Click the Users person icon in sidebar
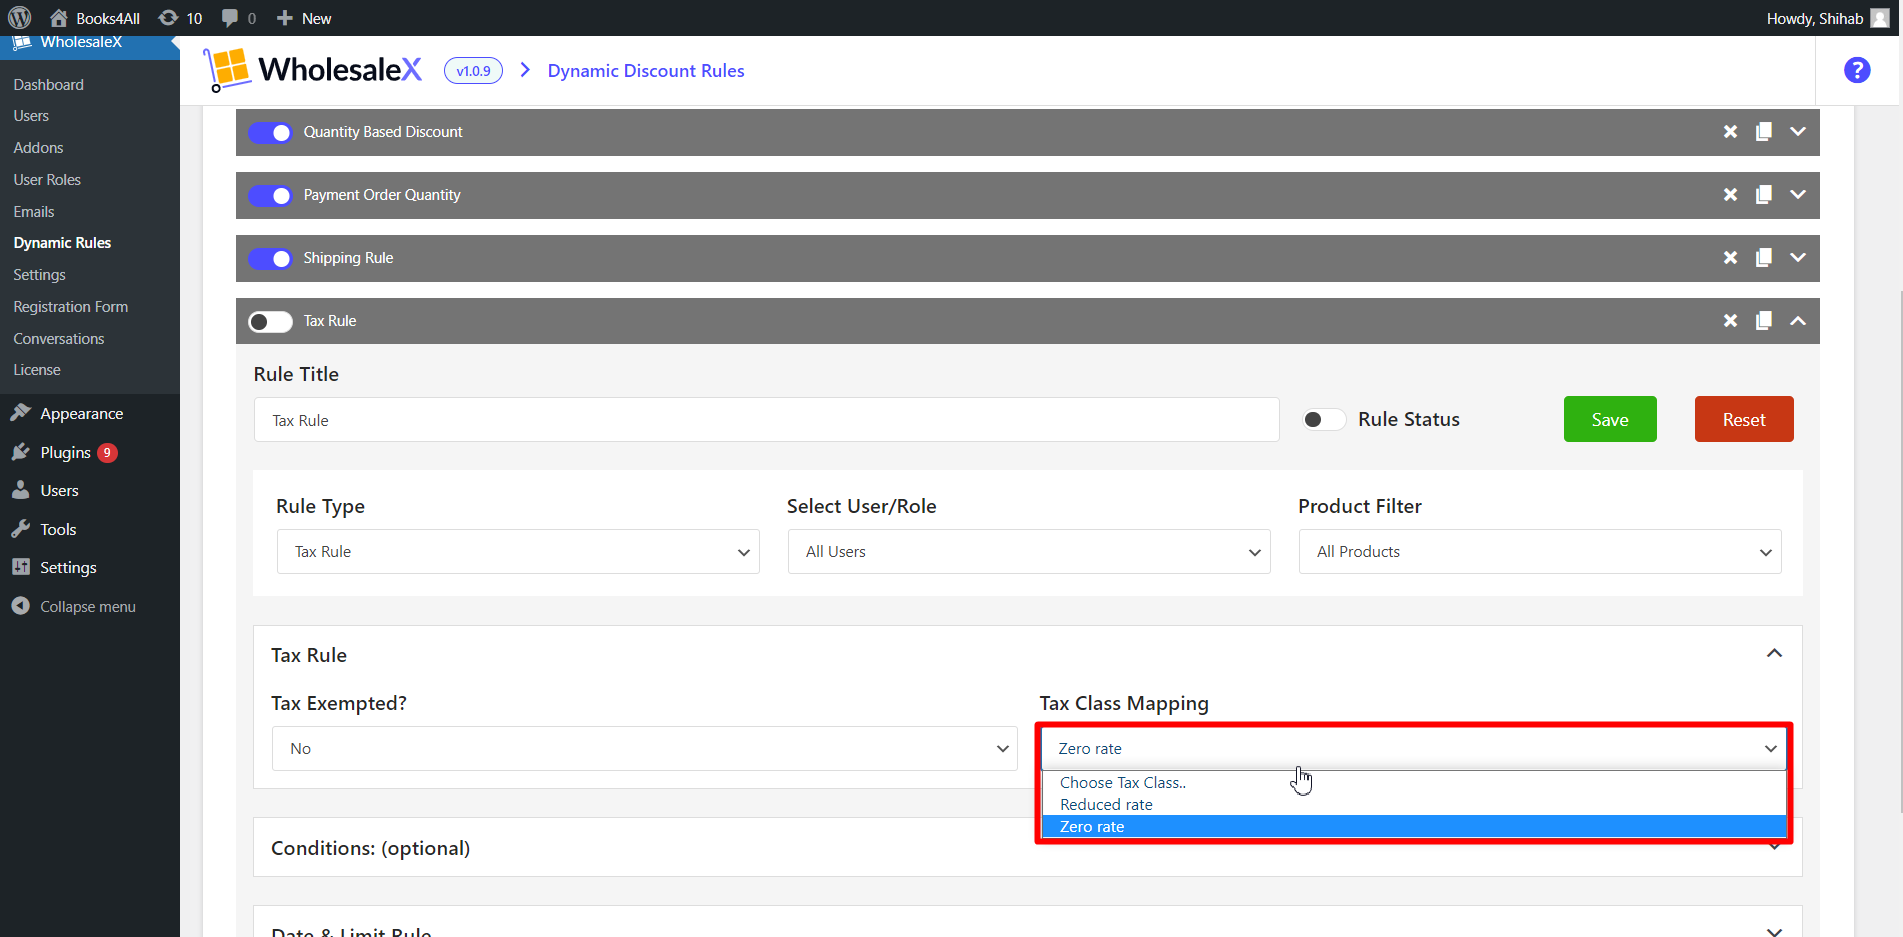Viewport: 1903px width, 937px height. click(21, 490)
